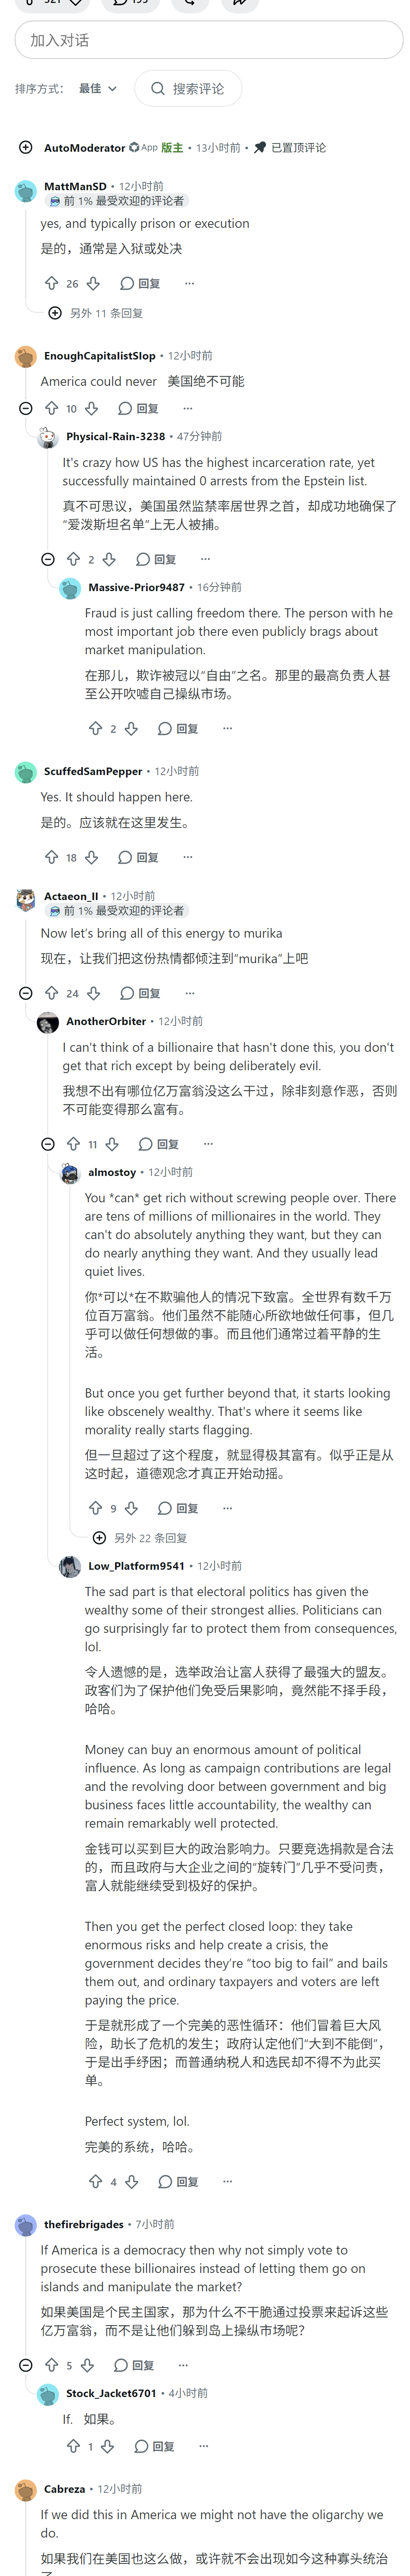Open more options on Low_Platform9541's comment
The width and height of the screenshot is (410, 2576).
coord(228,2181)
